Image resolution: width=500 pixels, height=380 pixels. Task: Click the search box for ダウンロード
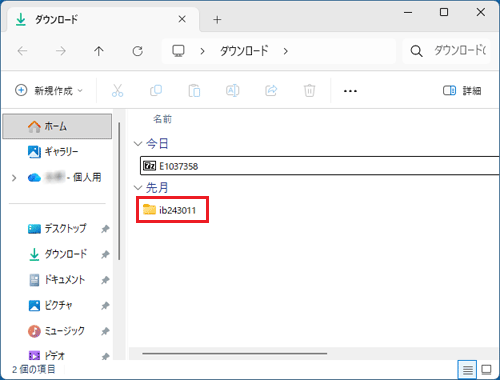point(446,51)
